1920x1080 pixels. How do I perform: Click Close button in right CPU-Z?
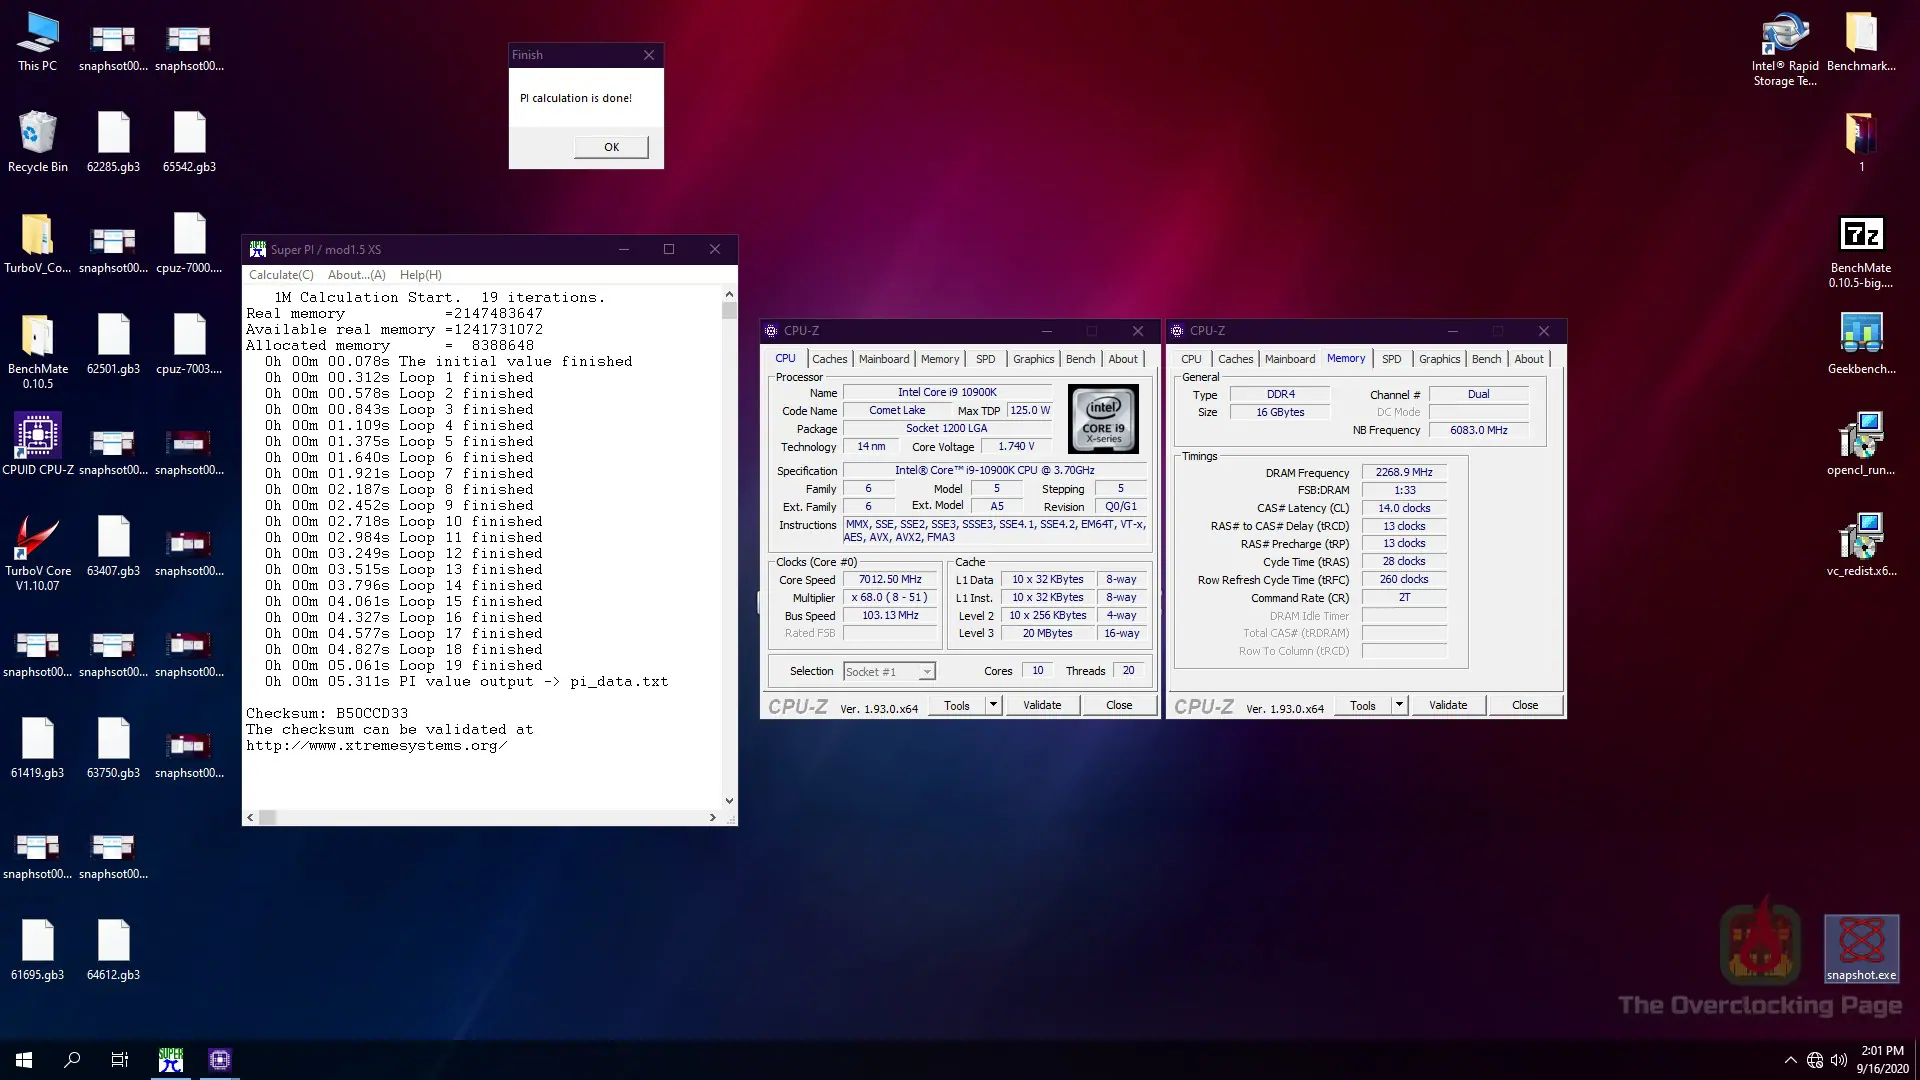[1525, 705]
